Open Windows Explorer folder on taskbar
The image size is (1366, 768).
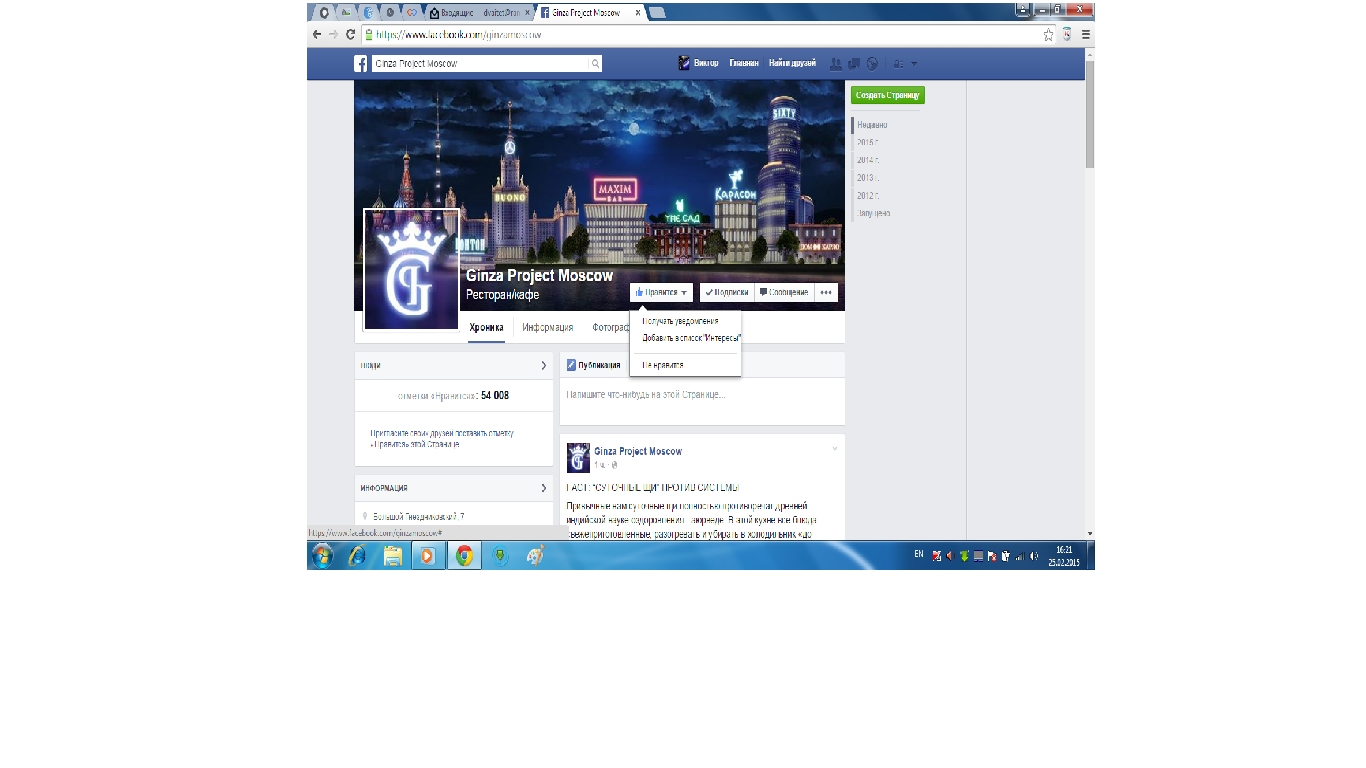click(392, 556)
